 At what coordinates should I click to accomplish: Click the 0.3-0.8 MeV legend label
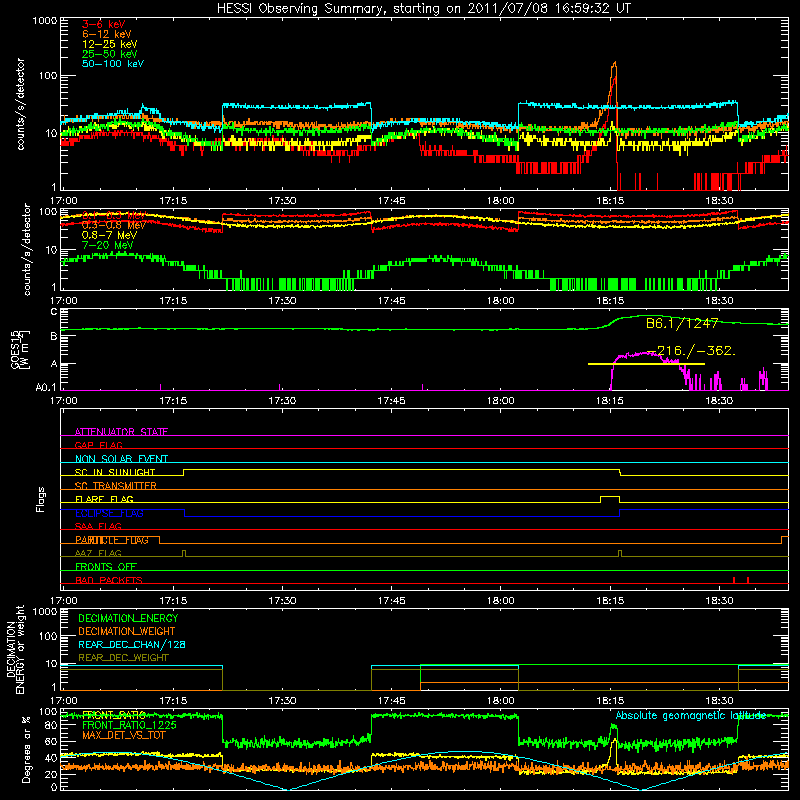pyautogui.click(x=114, y=225)
